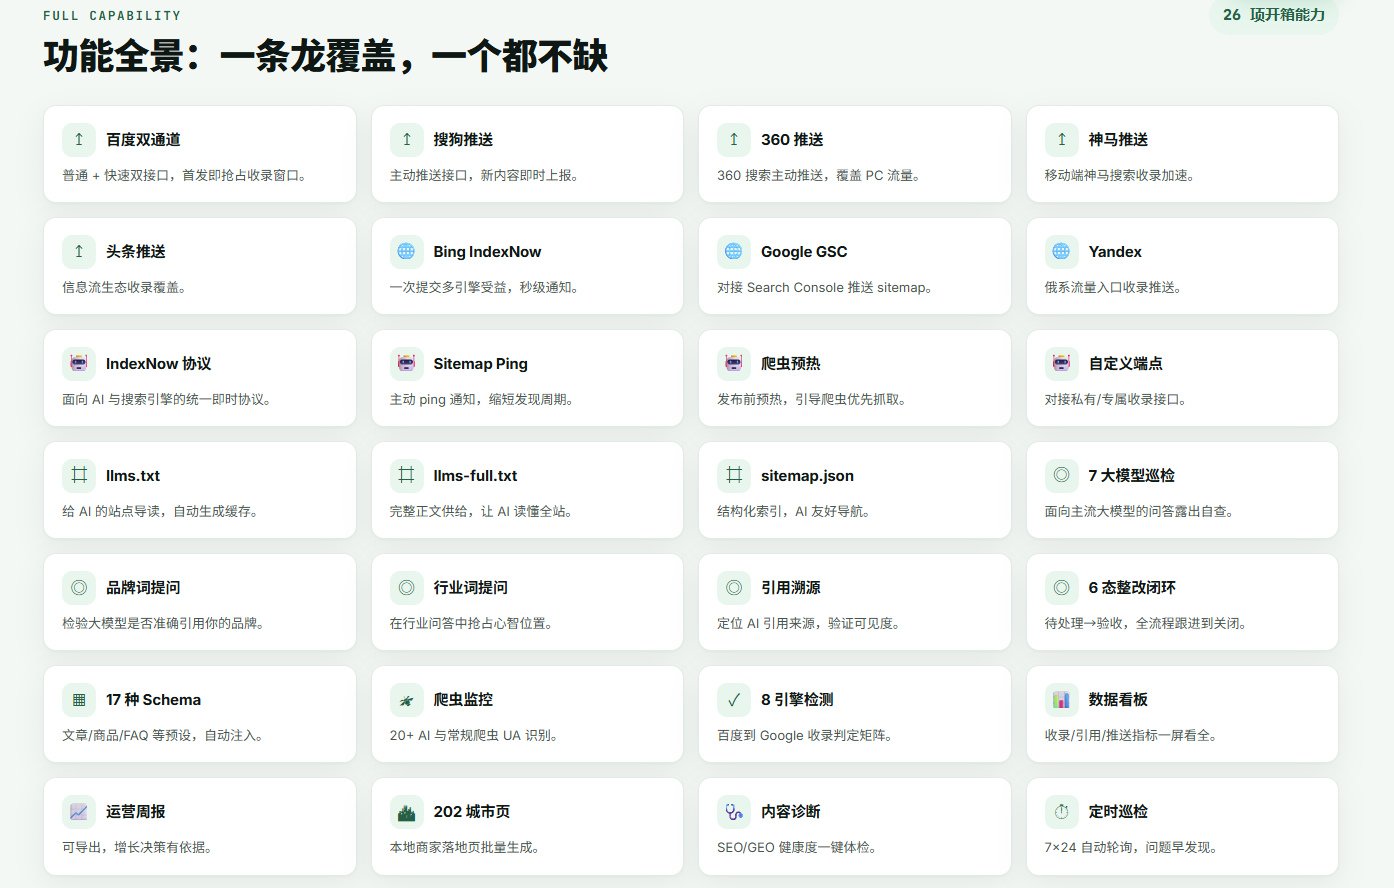1394x888 pixels.
Task: Click the text 7×24 自动轮询,问题早发现。
Action: (x=1134, y=847)
